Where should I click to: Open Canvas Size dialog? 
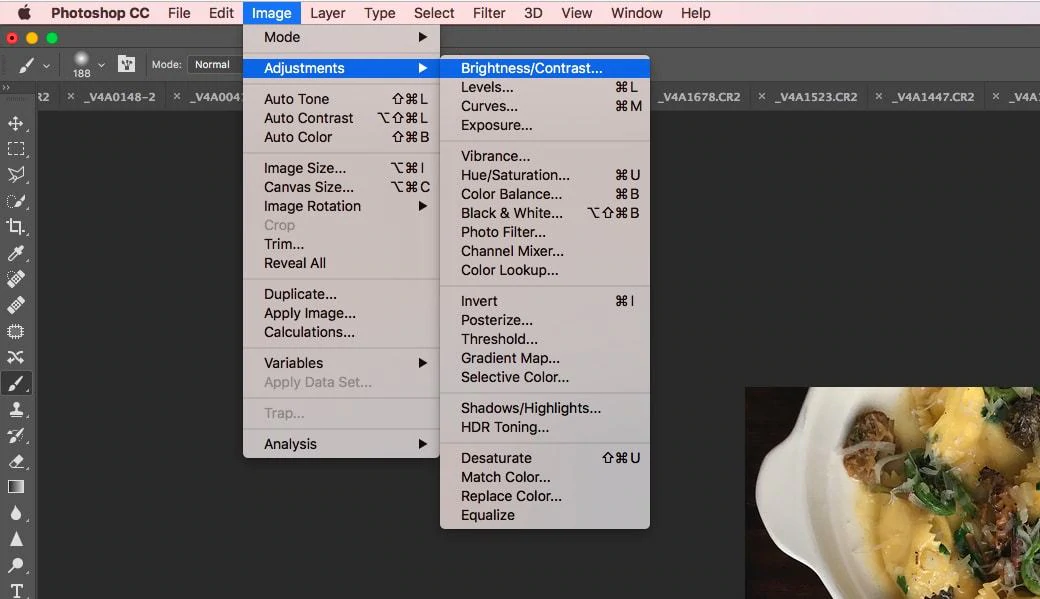point(341,187)
